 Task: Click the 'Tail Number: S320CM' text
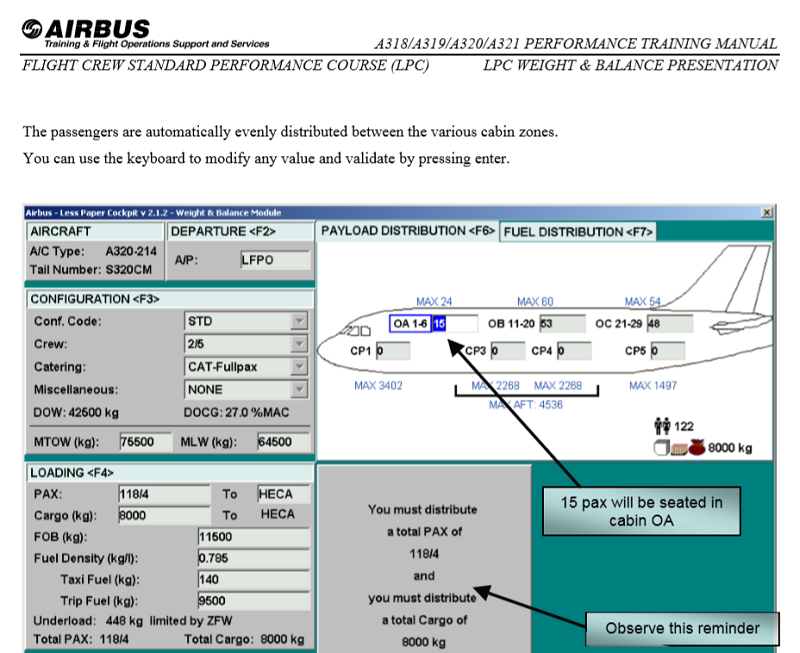point(91,270)
